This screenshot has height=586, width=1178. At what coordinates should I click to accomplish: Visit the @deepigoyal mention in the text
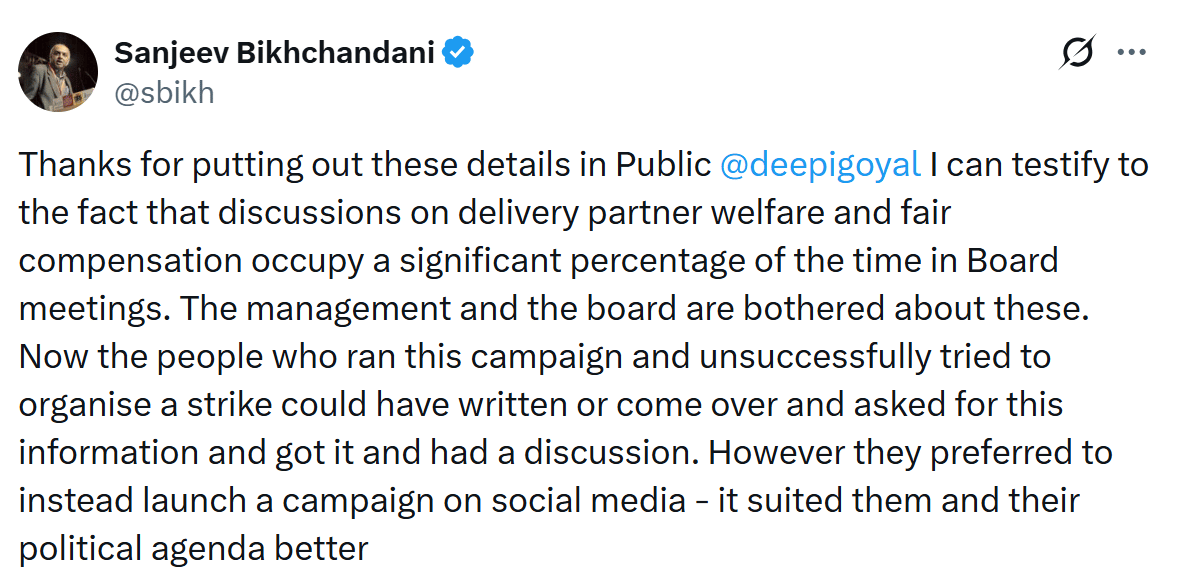pos(822,163)
